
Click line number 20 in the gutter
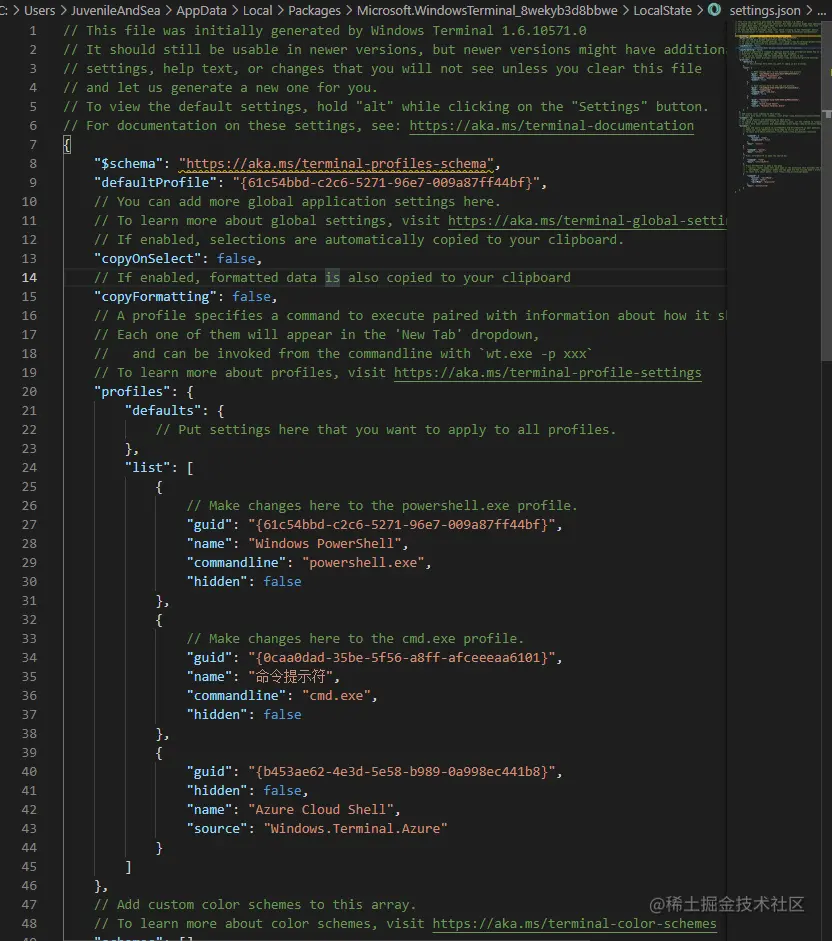pos(29,391)
